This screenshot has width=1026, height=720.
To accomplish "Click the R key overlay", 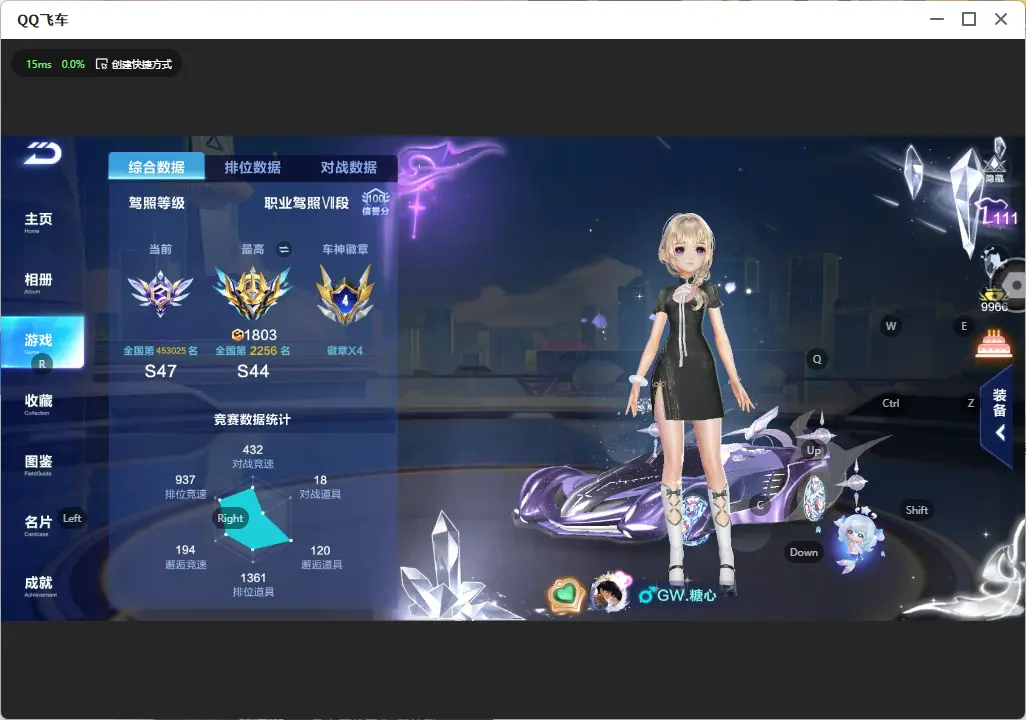I will coord(42,364).
